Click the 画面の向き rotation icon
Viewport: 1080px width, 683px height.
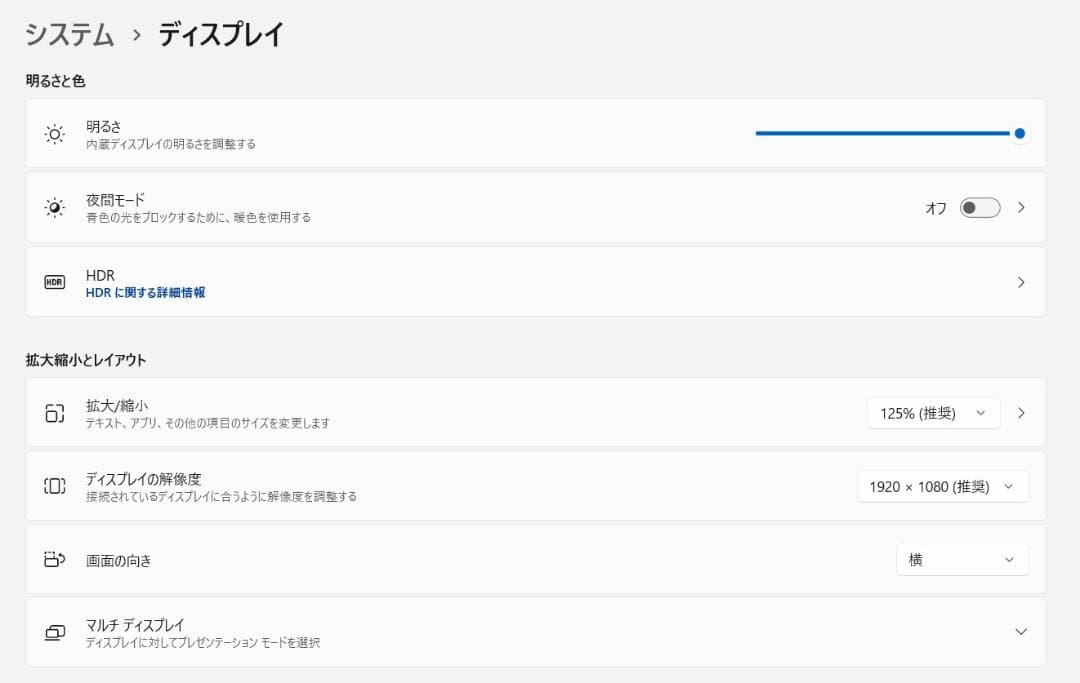click(55, 560)
